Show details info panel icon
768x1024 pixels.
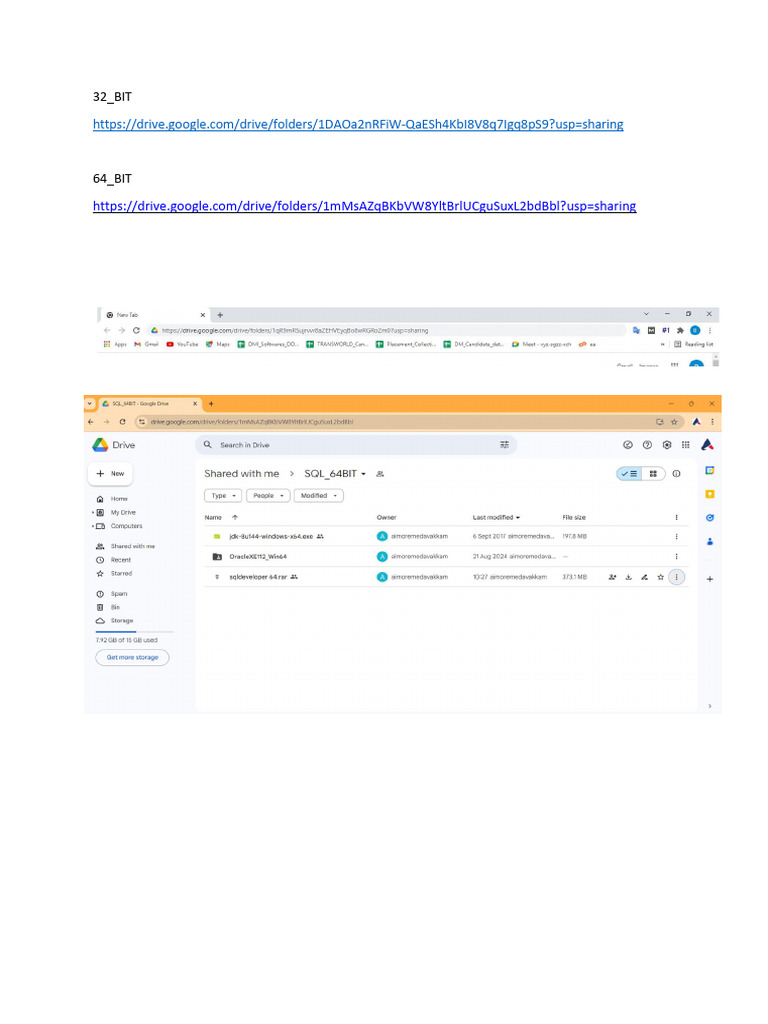[x=677, y=473]
